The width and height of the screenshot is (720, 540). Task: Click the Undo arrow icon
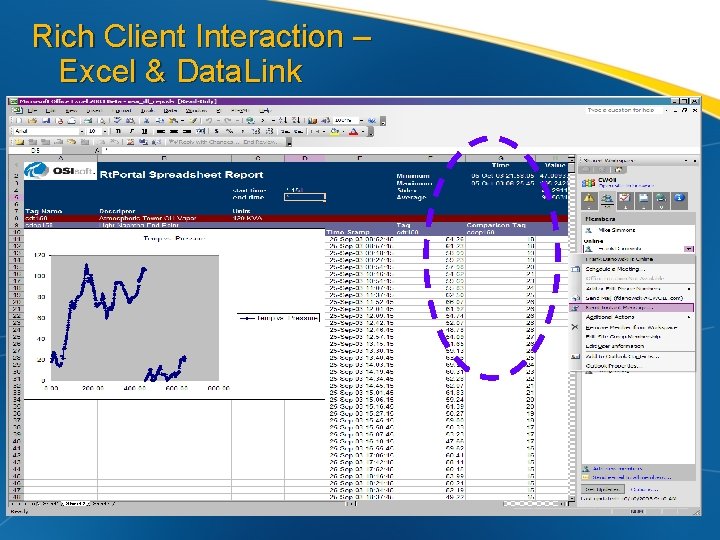click(x=209, y=121)
